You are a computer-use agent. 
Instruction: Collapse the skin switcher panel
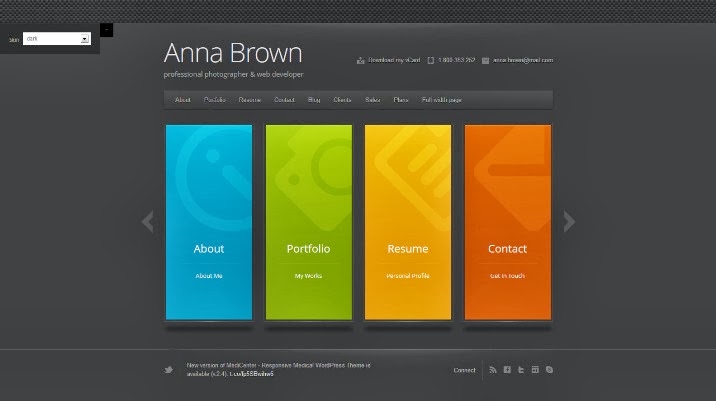point(106,30)
